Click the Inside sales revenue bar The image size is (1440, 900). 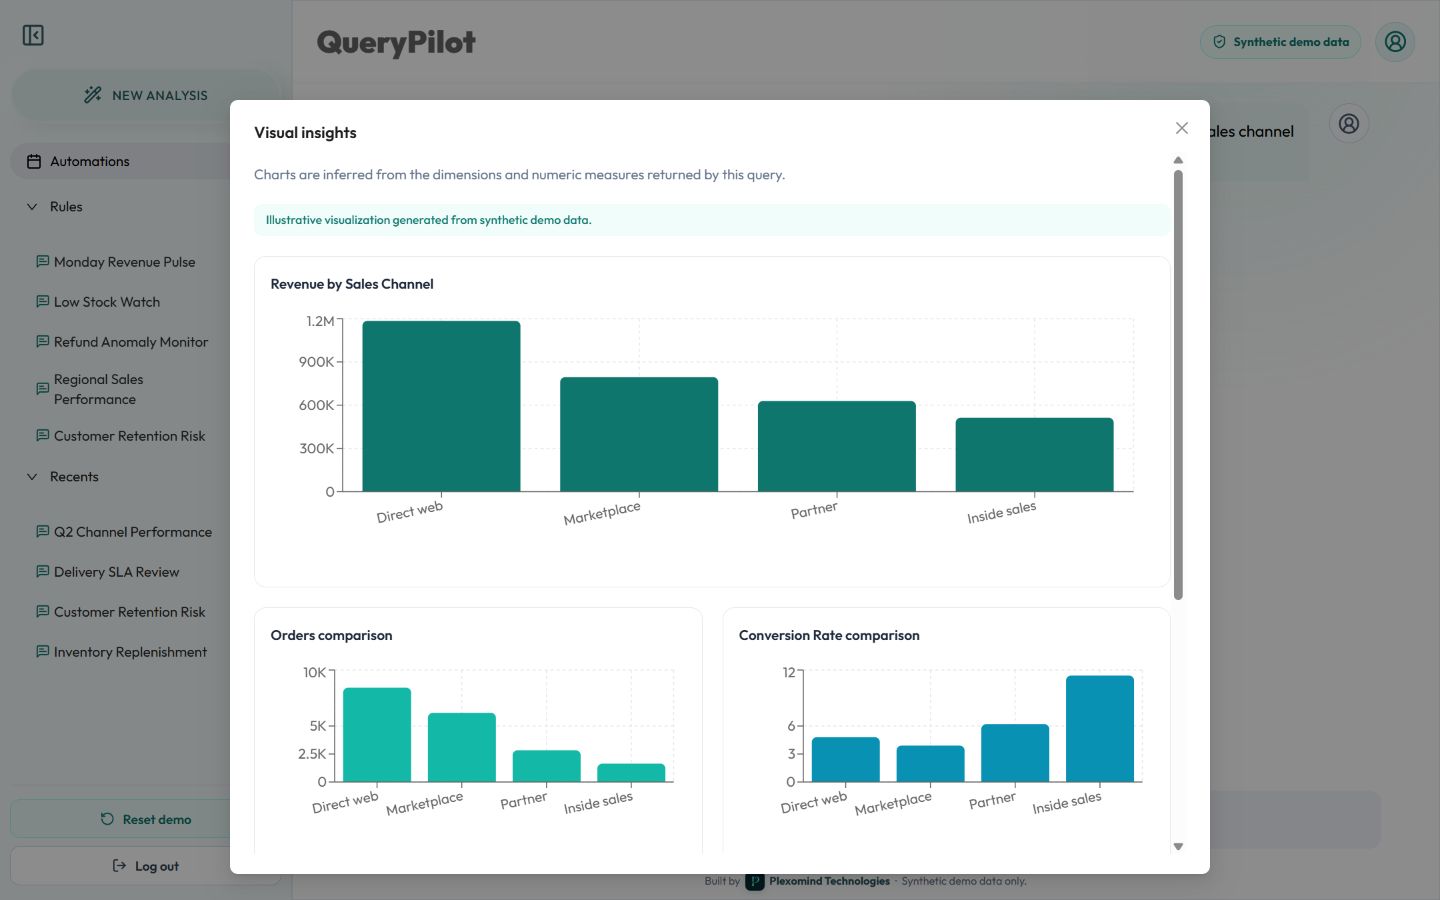tap(1035, 454)
